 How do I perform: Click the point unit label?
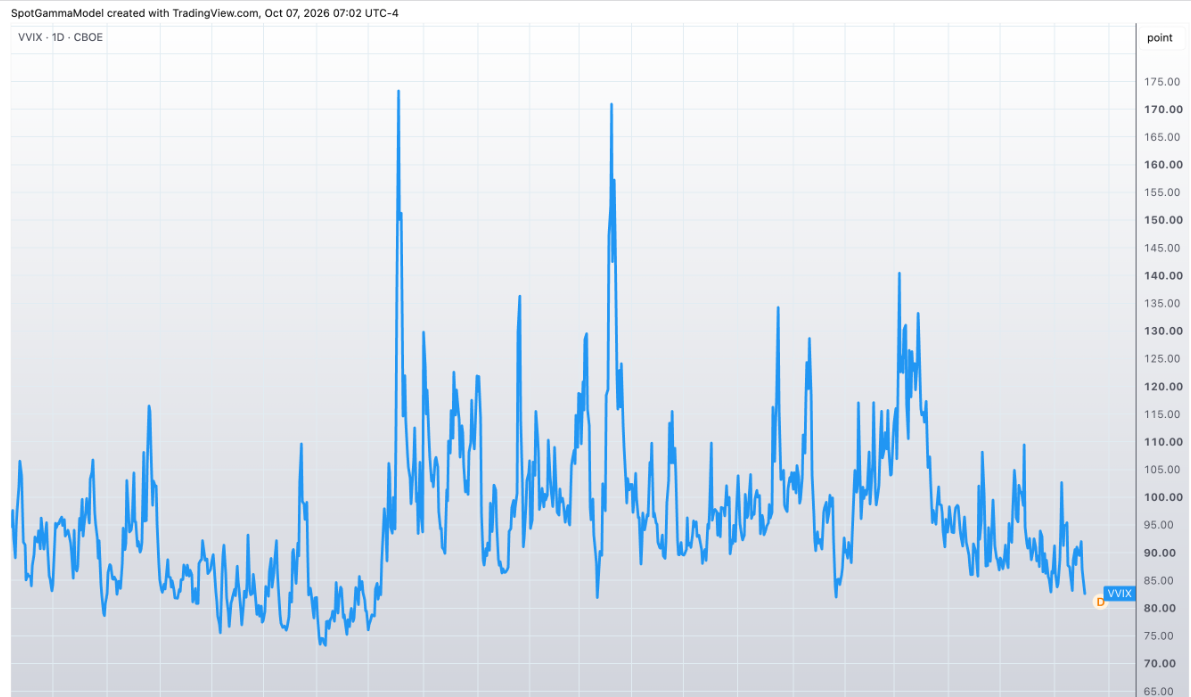1160,38
